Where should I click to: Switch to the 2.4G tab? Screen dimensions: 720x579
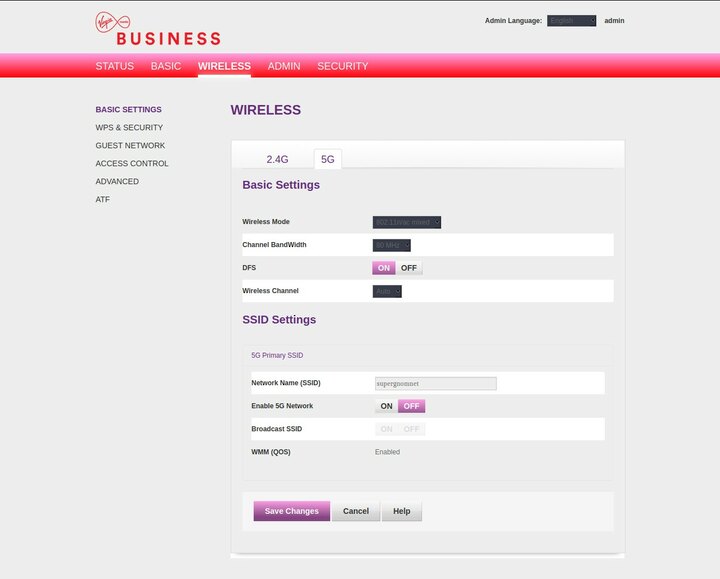click(277, 159)
